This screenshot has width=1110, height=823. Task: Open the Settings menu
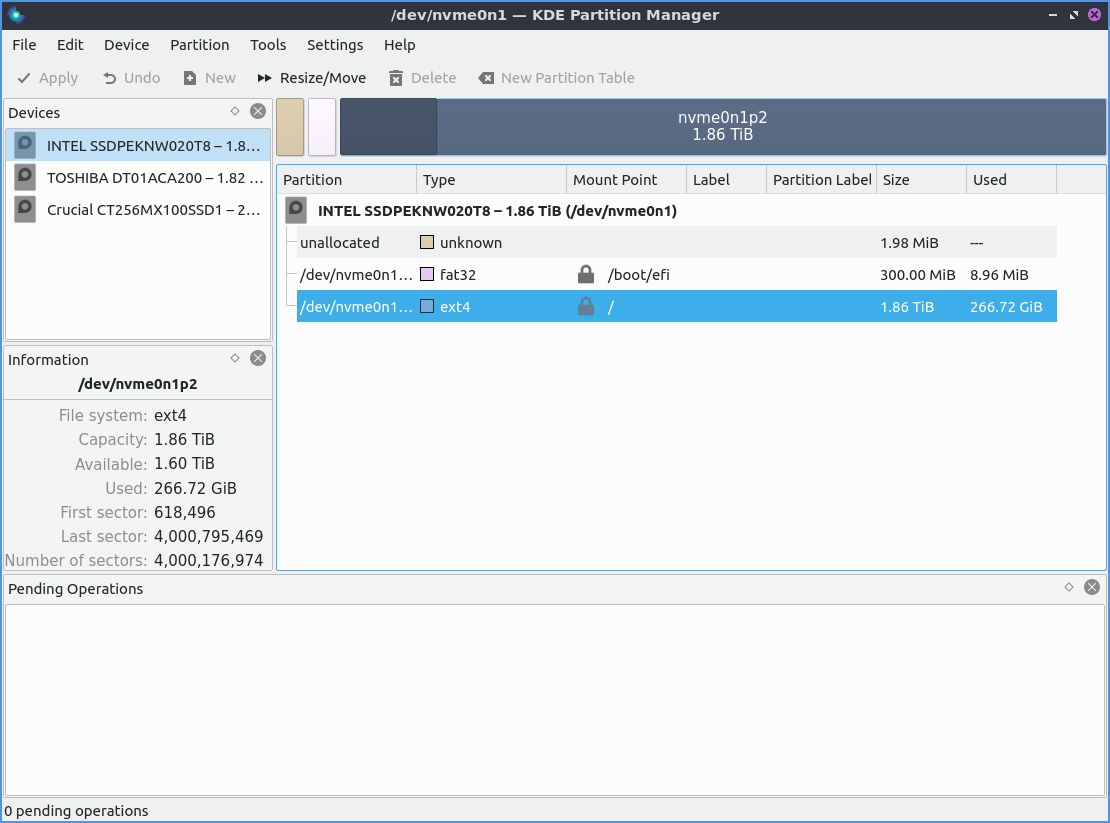(x=335, y=45)
